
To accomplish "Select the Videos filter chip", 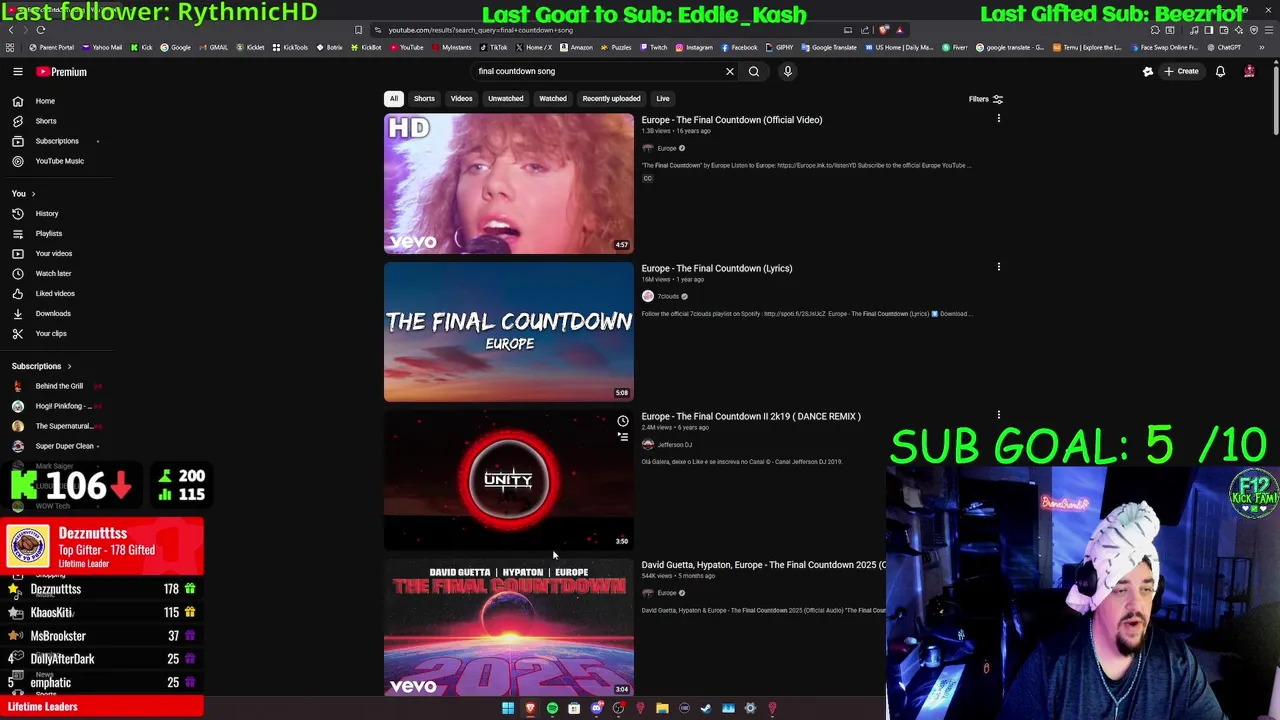I will 461,99.
